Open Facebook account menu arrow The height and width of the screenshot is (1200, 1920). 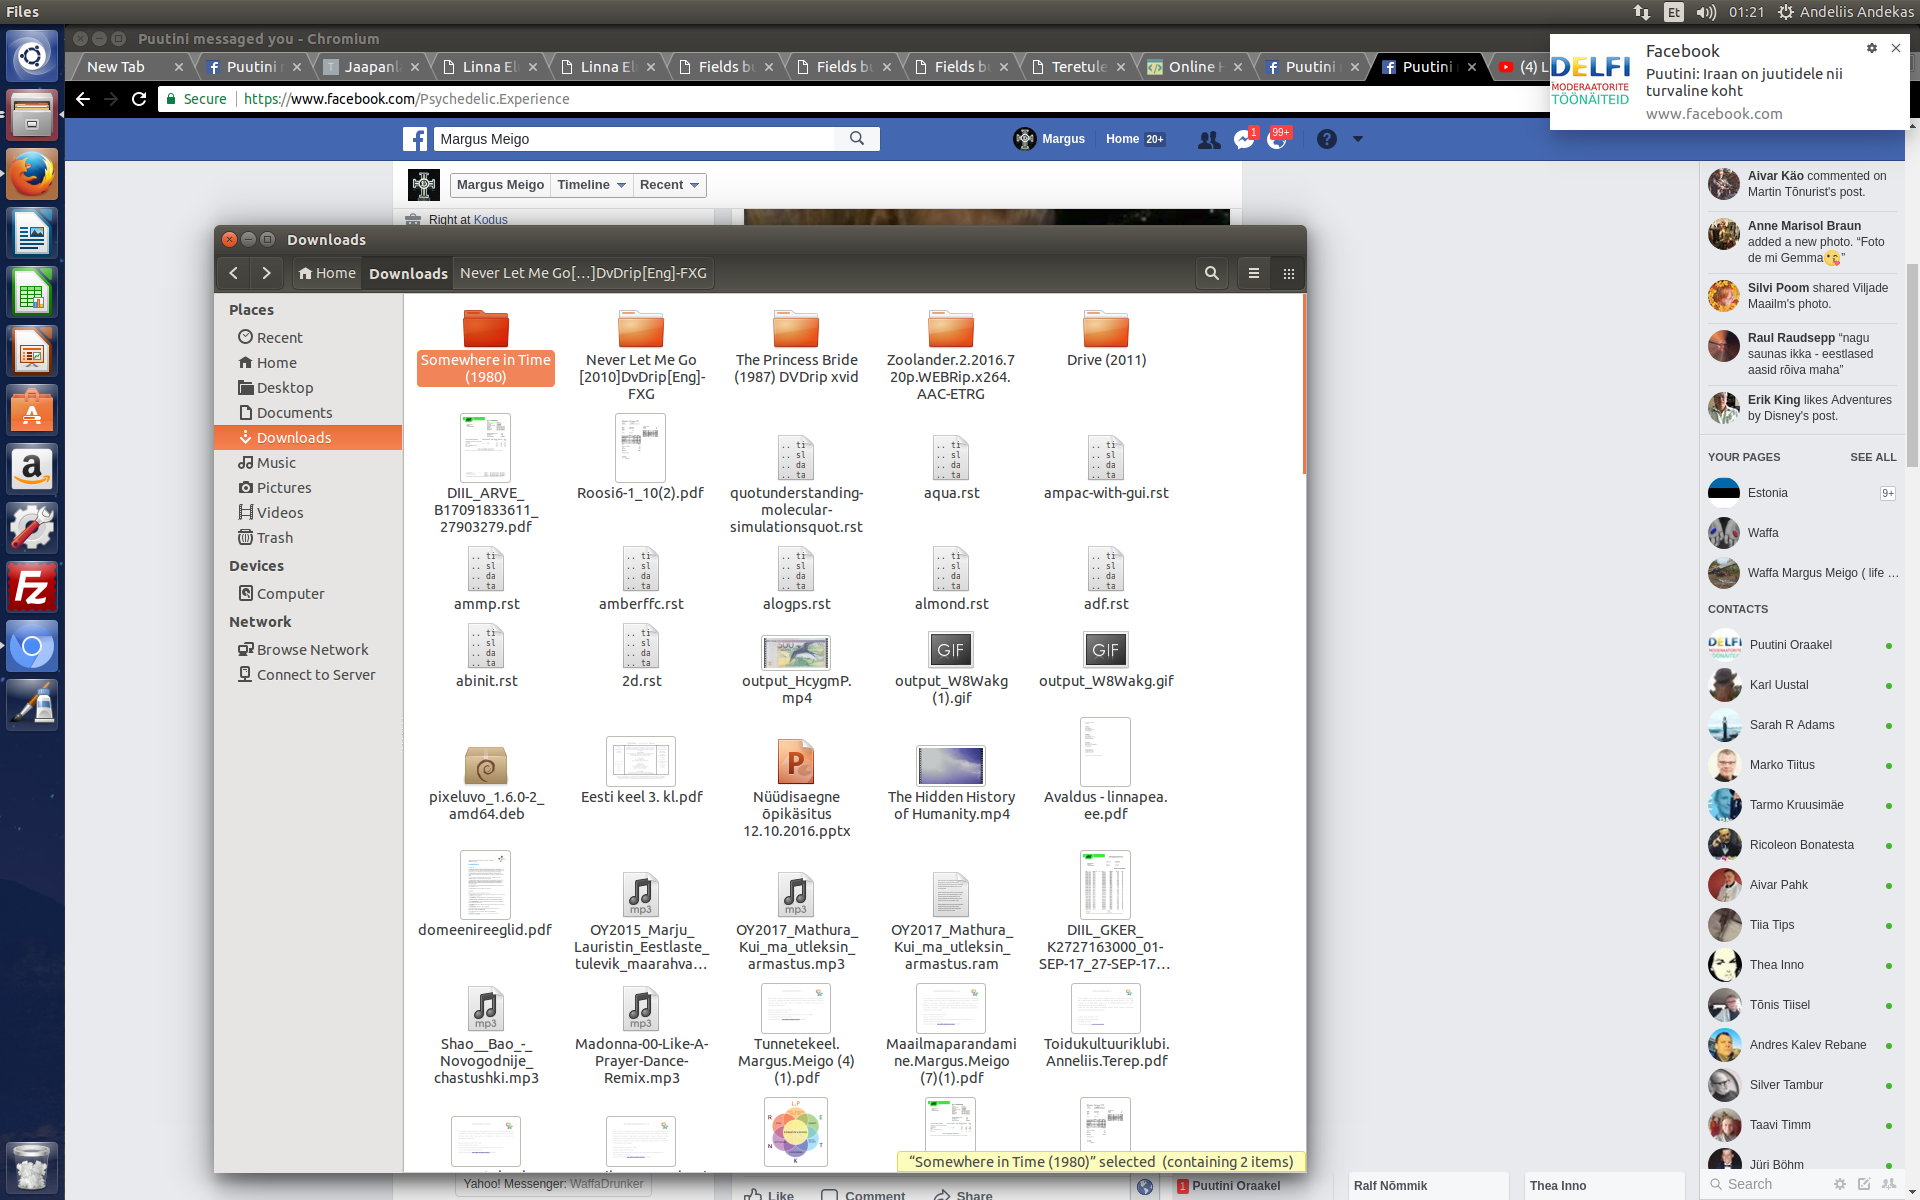click(x=1358, y=139)
